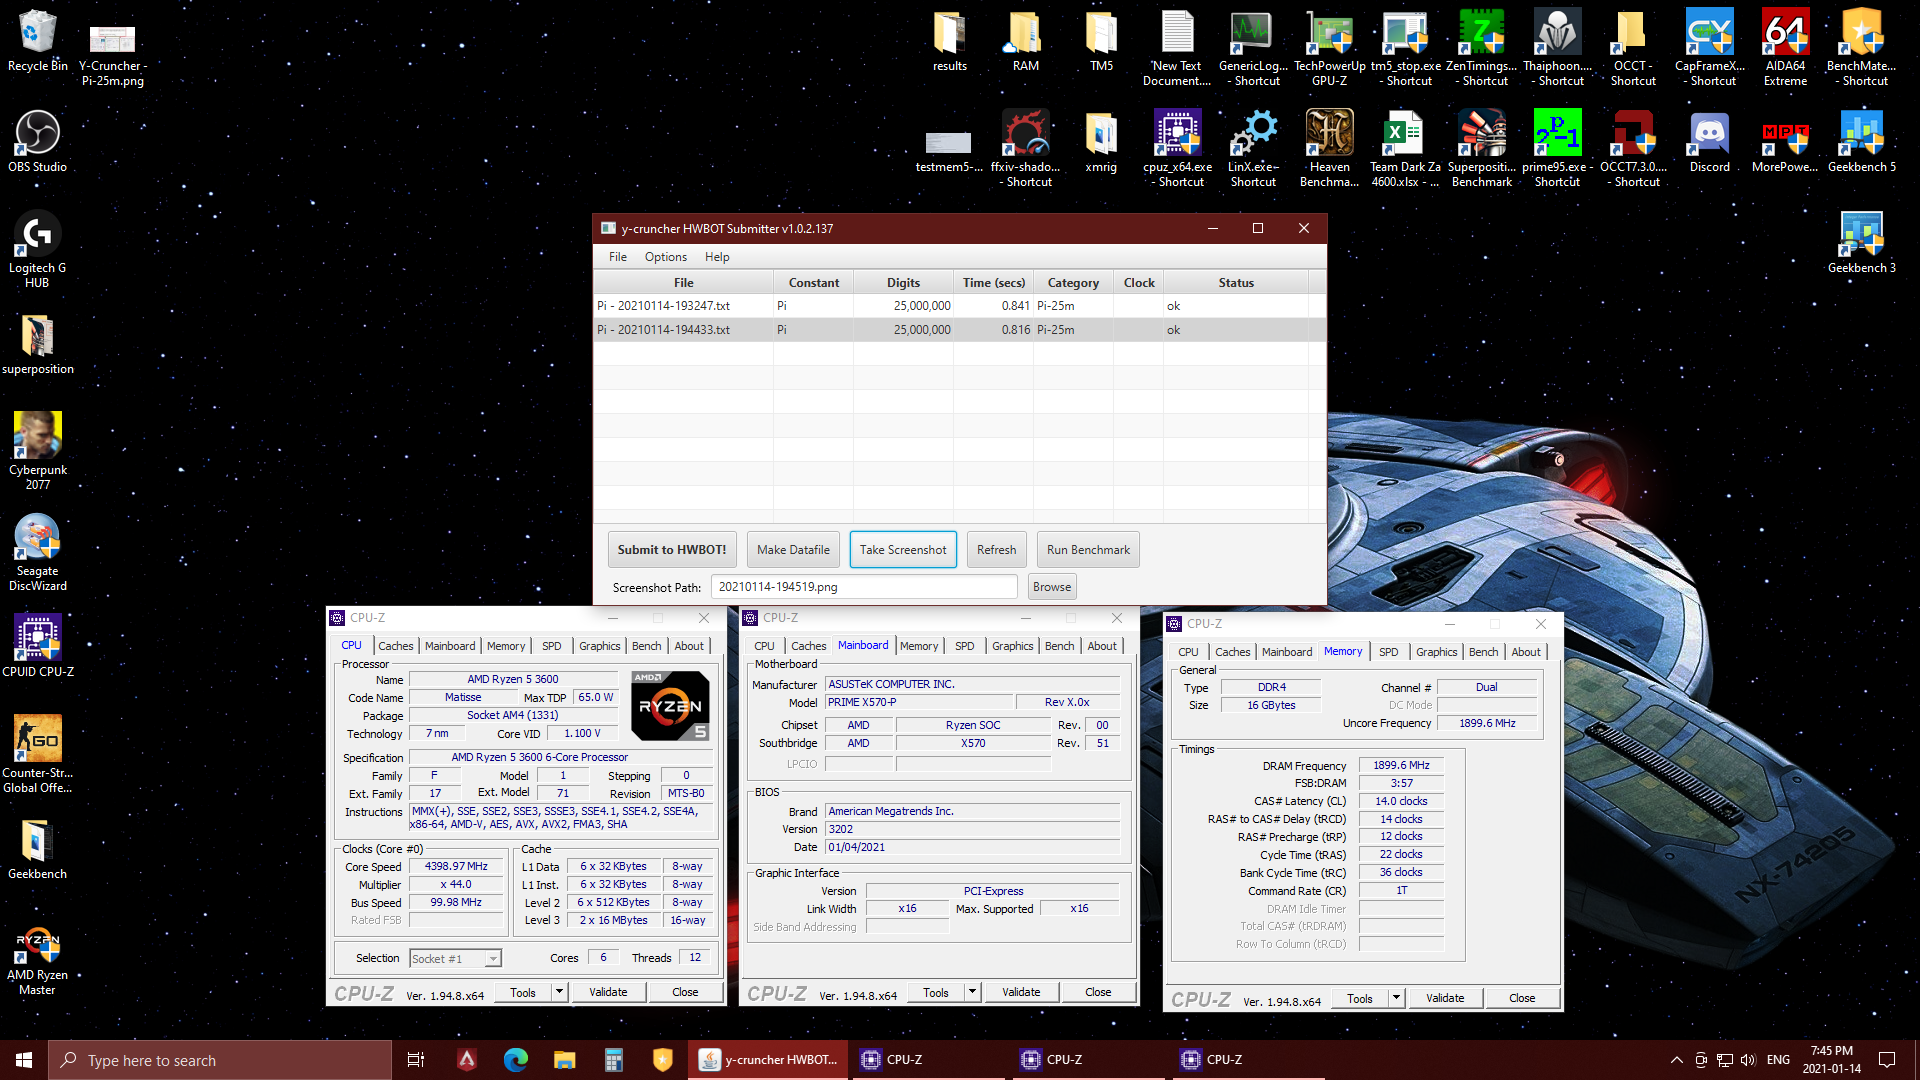Switch to Bench tab in CPU-Z Mainboard window
This screenshot has width=1920, height=1080.
tap(1059, 646)
